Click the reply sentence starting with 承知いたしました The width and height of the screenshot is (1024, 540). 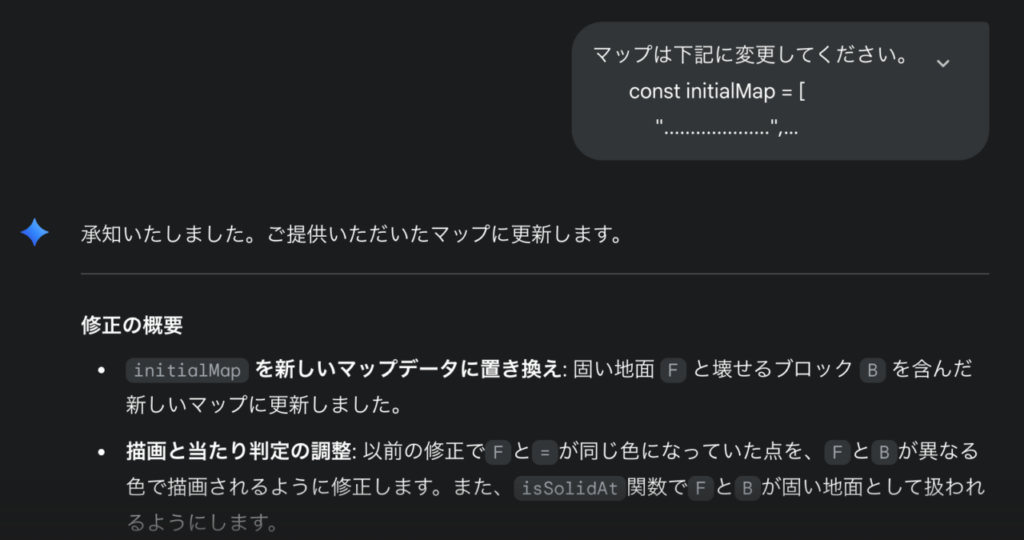pos(353,234)
